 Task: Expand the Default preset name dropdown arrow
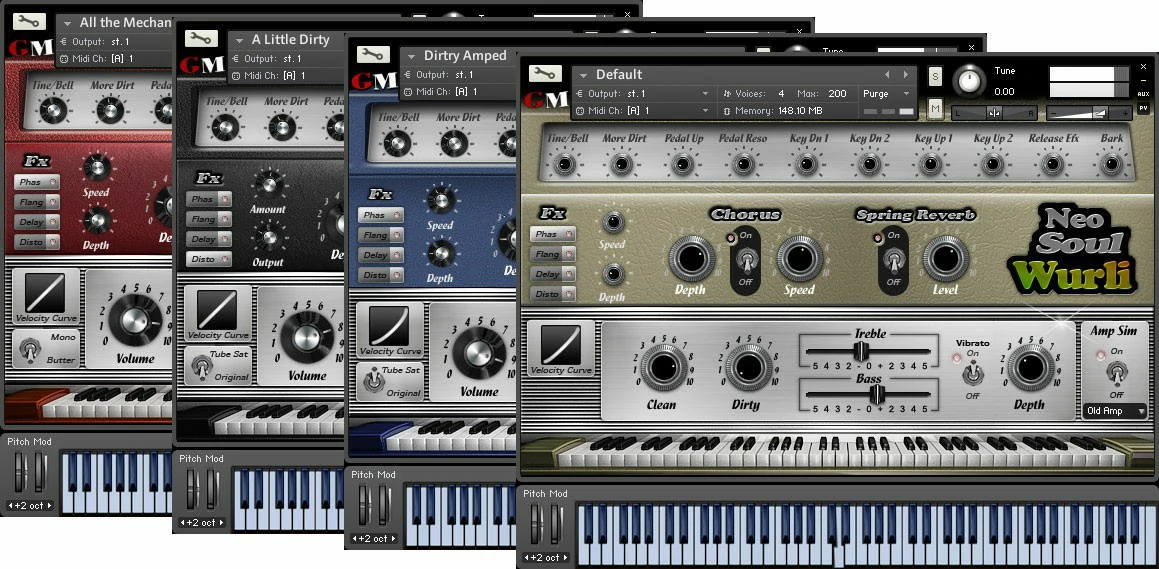(583, 75)
